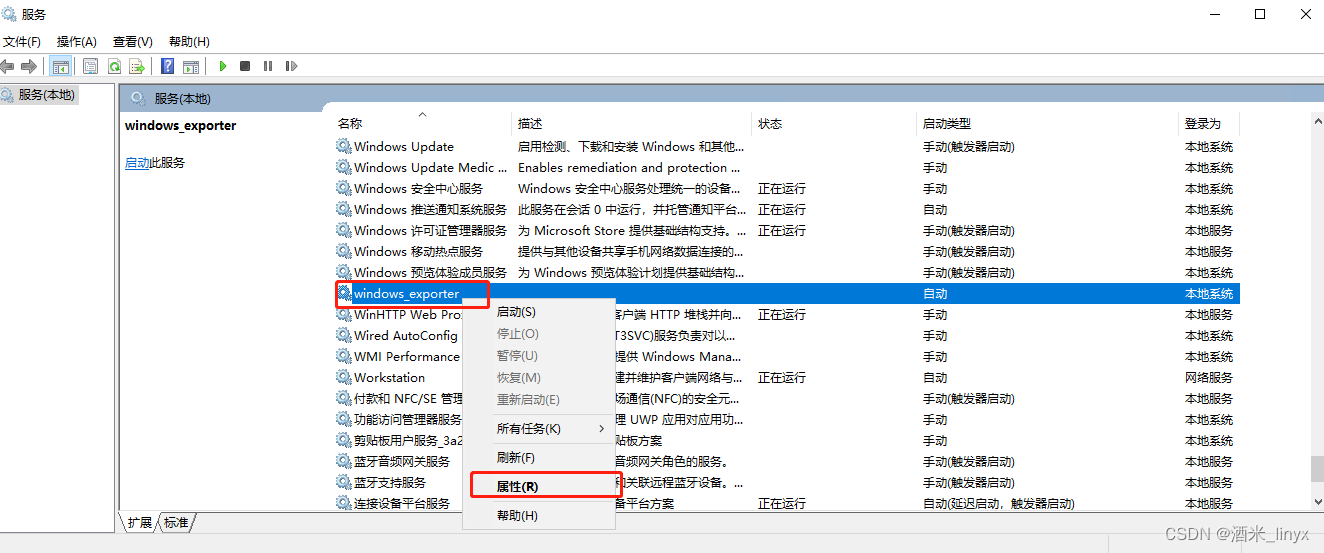Select the 剪贴板用户服务 row
This screenshot has height=553, width=1324.
pyautogui.click(x=787, y=440)
